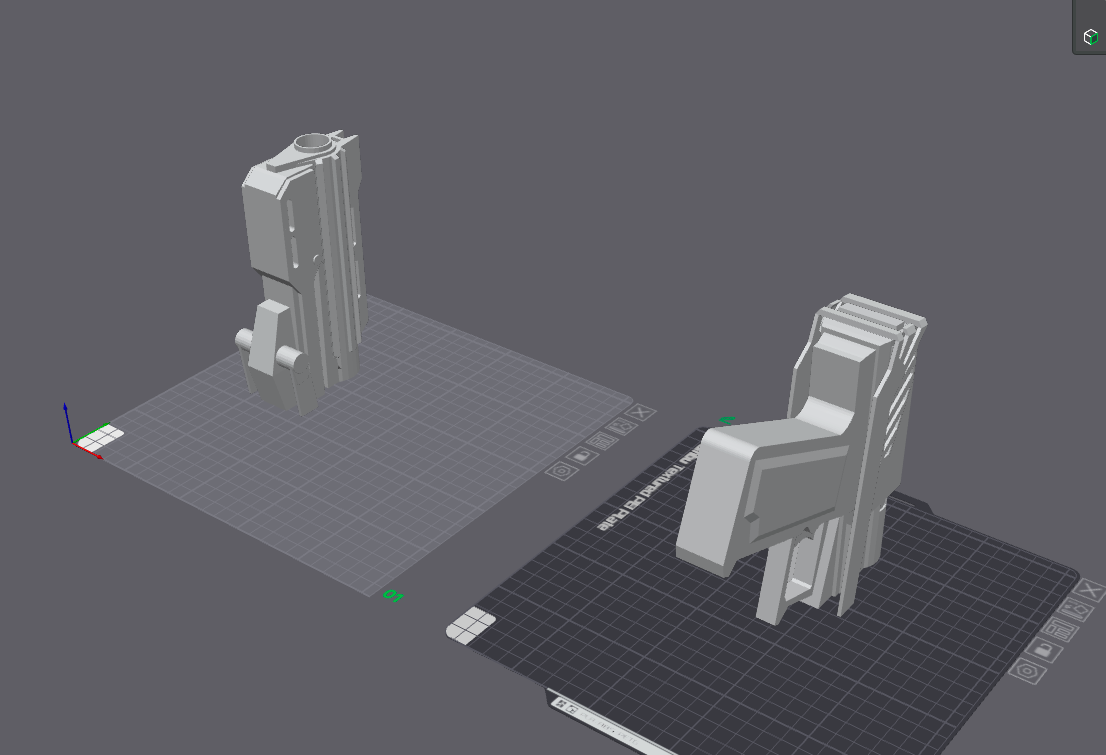Open plate settings gear on plate 01
Image resolution: width=1106 pixels, height=755 pixels.
click(x=562, y=471)
